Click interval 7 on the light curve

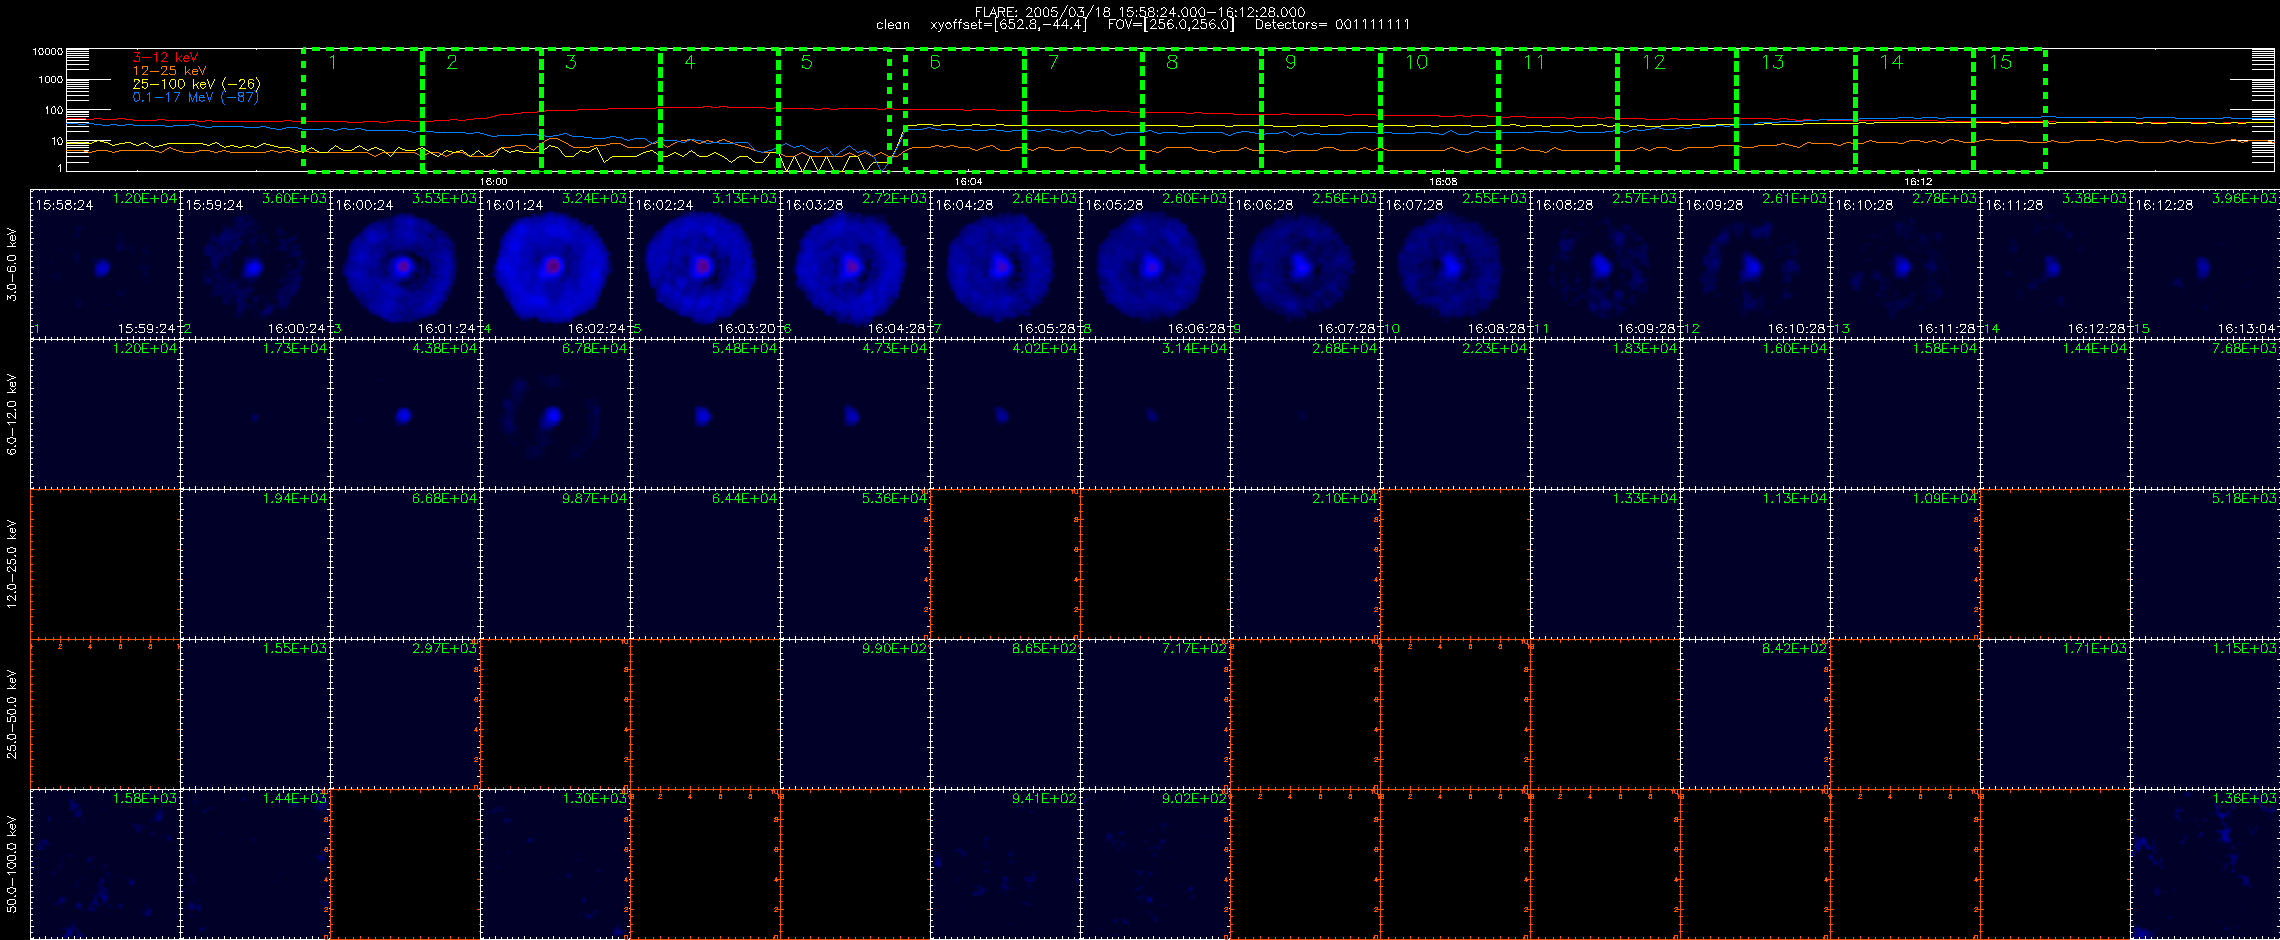(1084, 110)
